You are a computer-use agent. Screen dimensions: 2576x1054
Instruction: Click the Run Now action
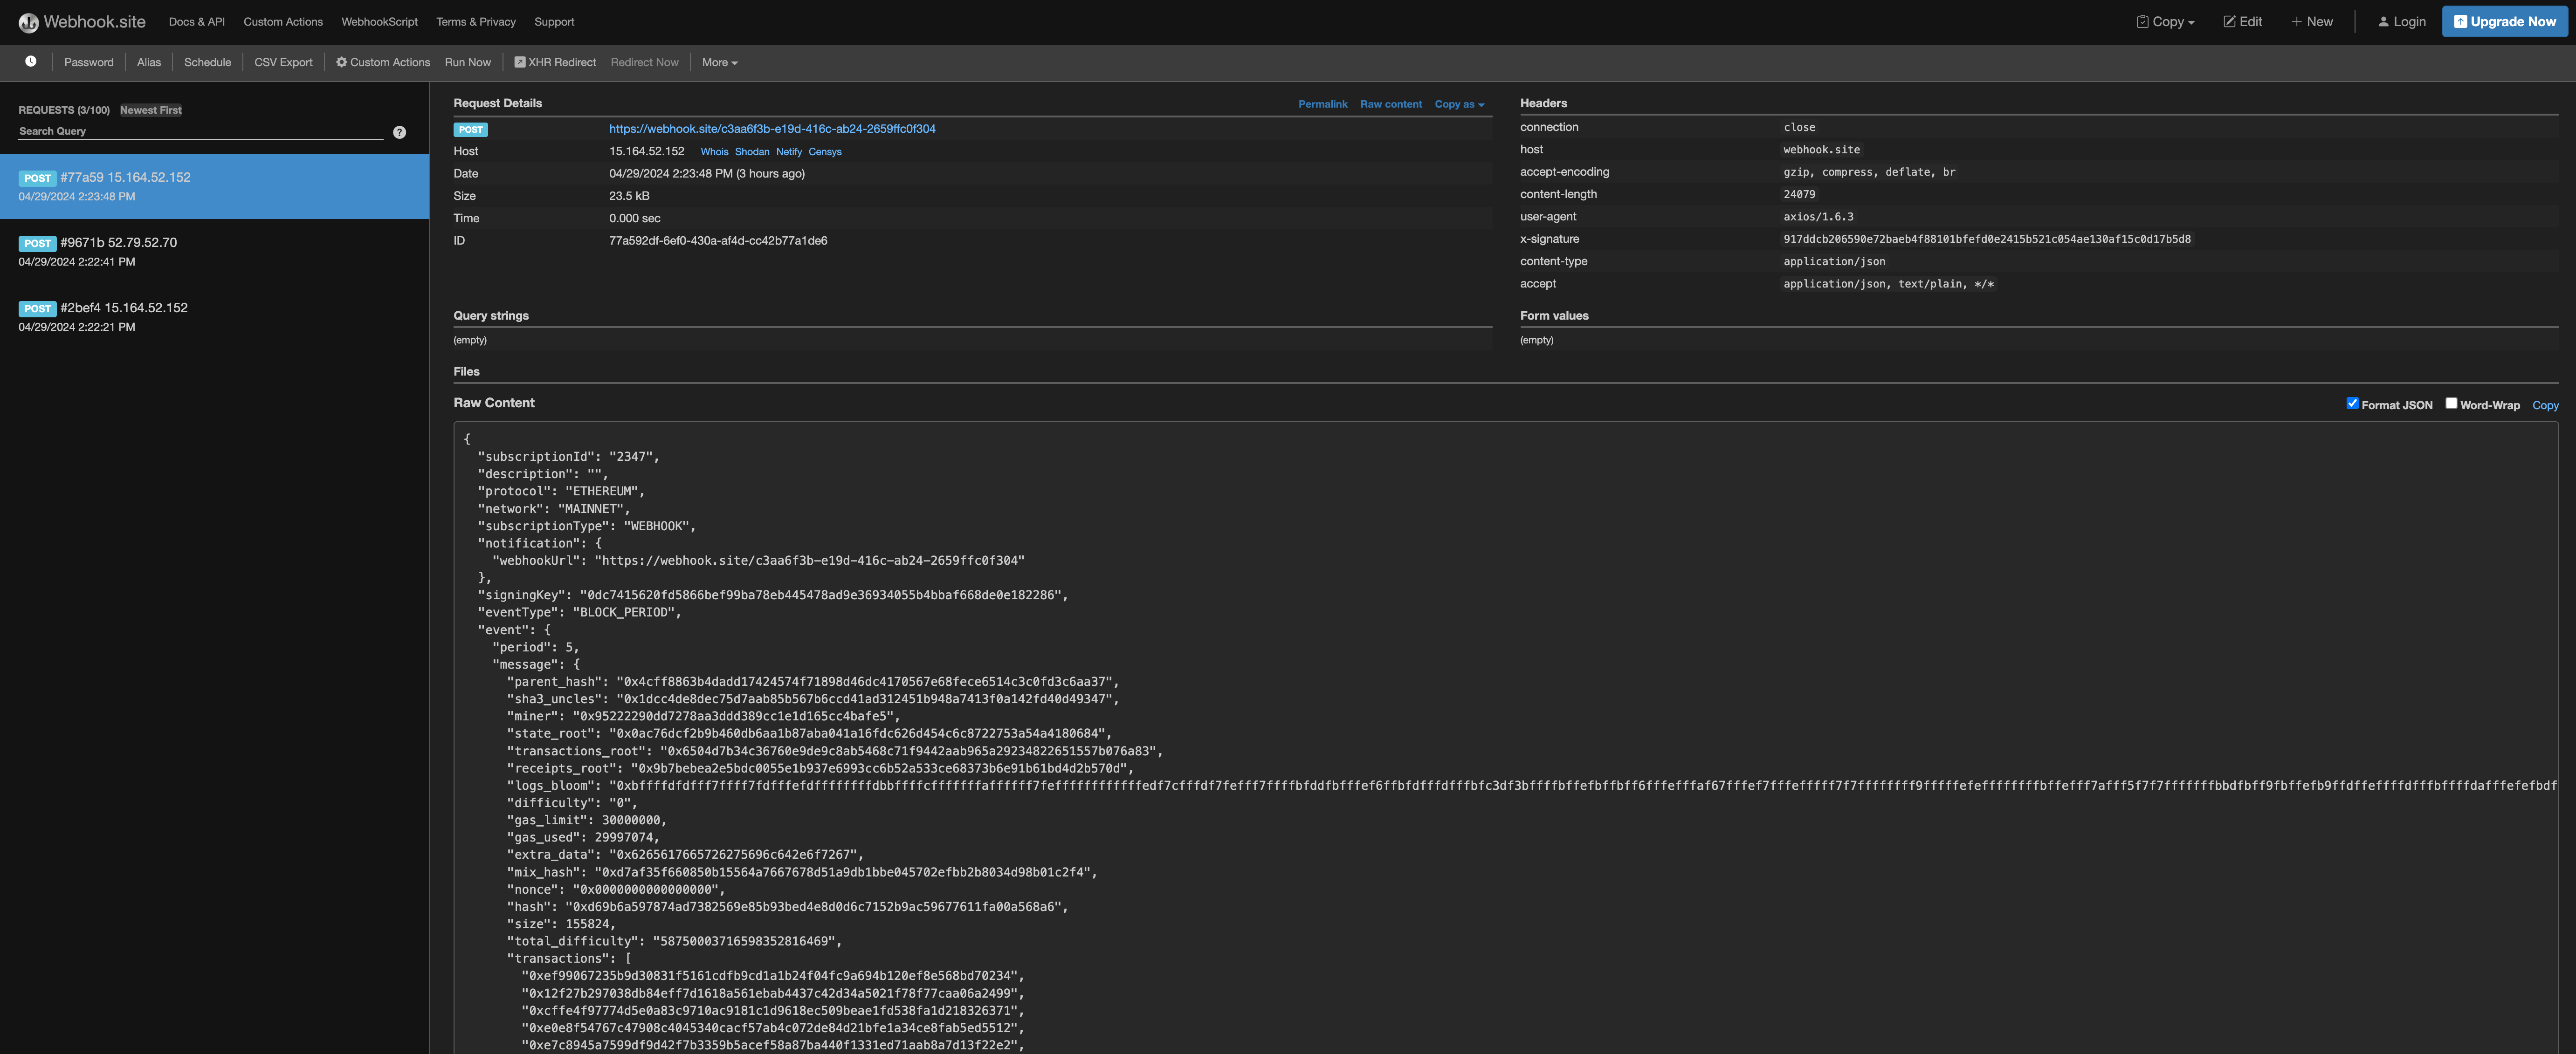[467, 62]
